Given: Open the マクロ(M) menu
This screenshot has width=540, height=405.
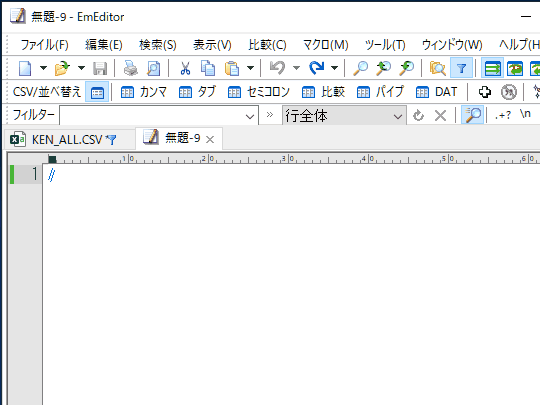Looking at the screenshot, I should click(x=325, y=45).
